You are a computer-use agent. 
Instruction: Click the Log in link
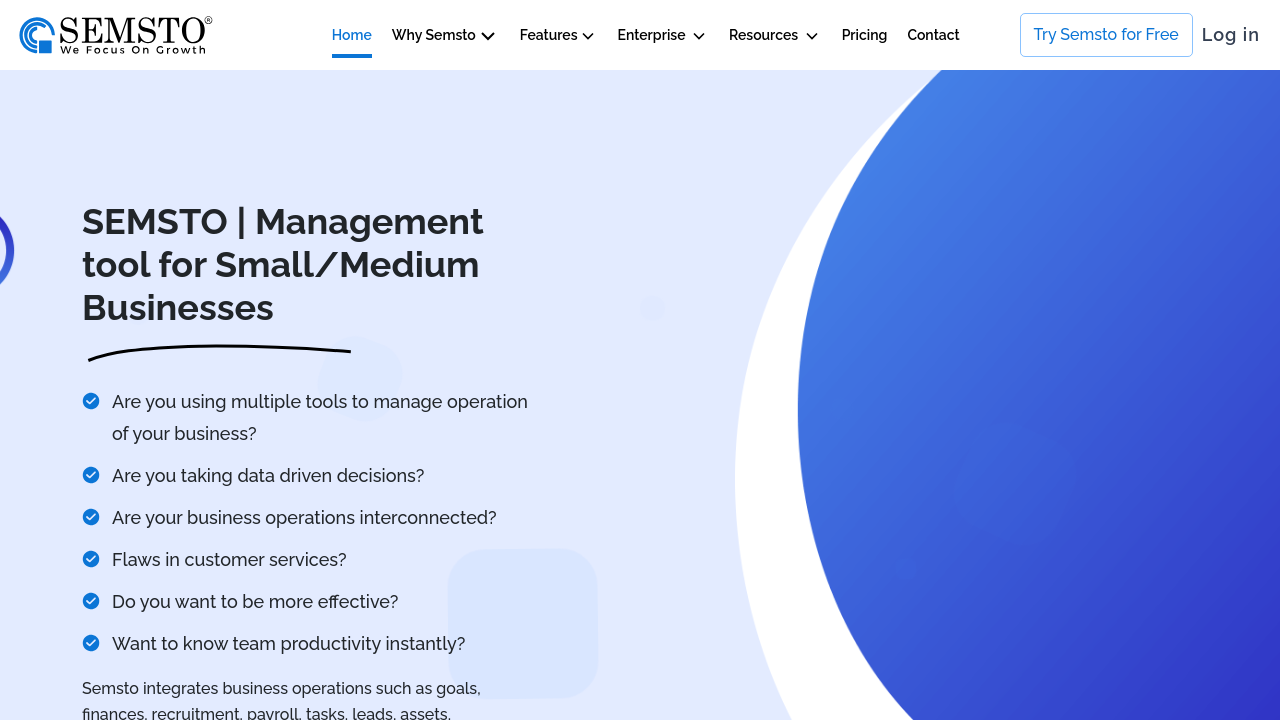pos(1230,35)
